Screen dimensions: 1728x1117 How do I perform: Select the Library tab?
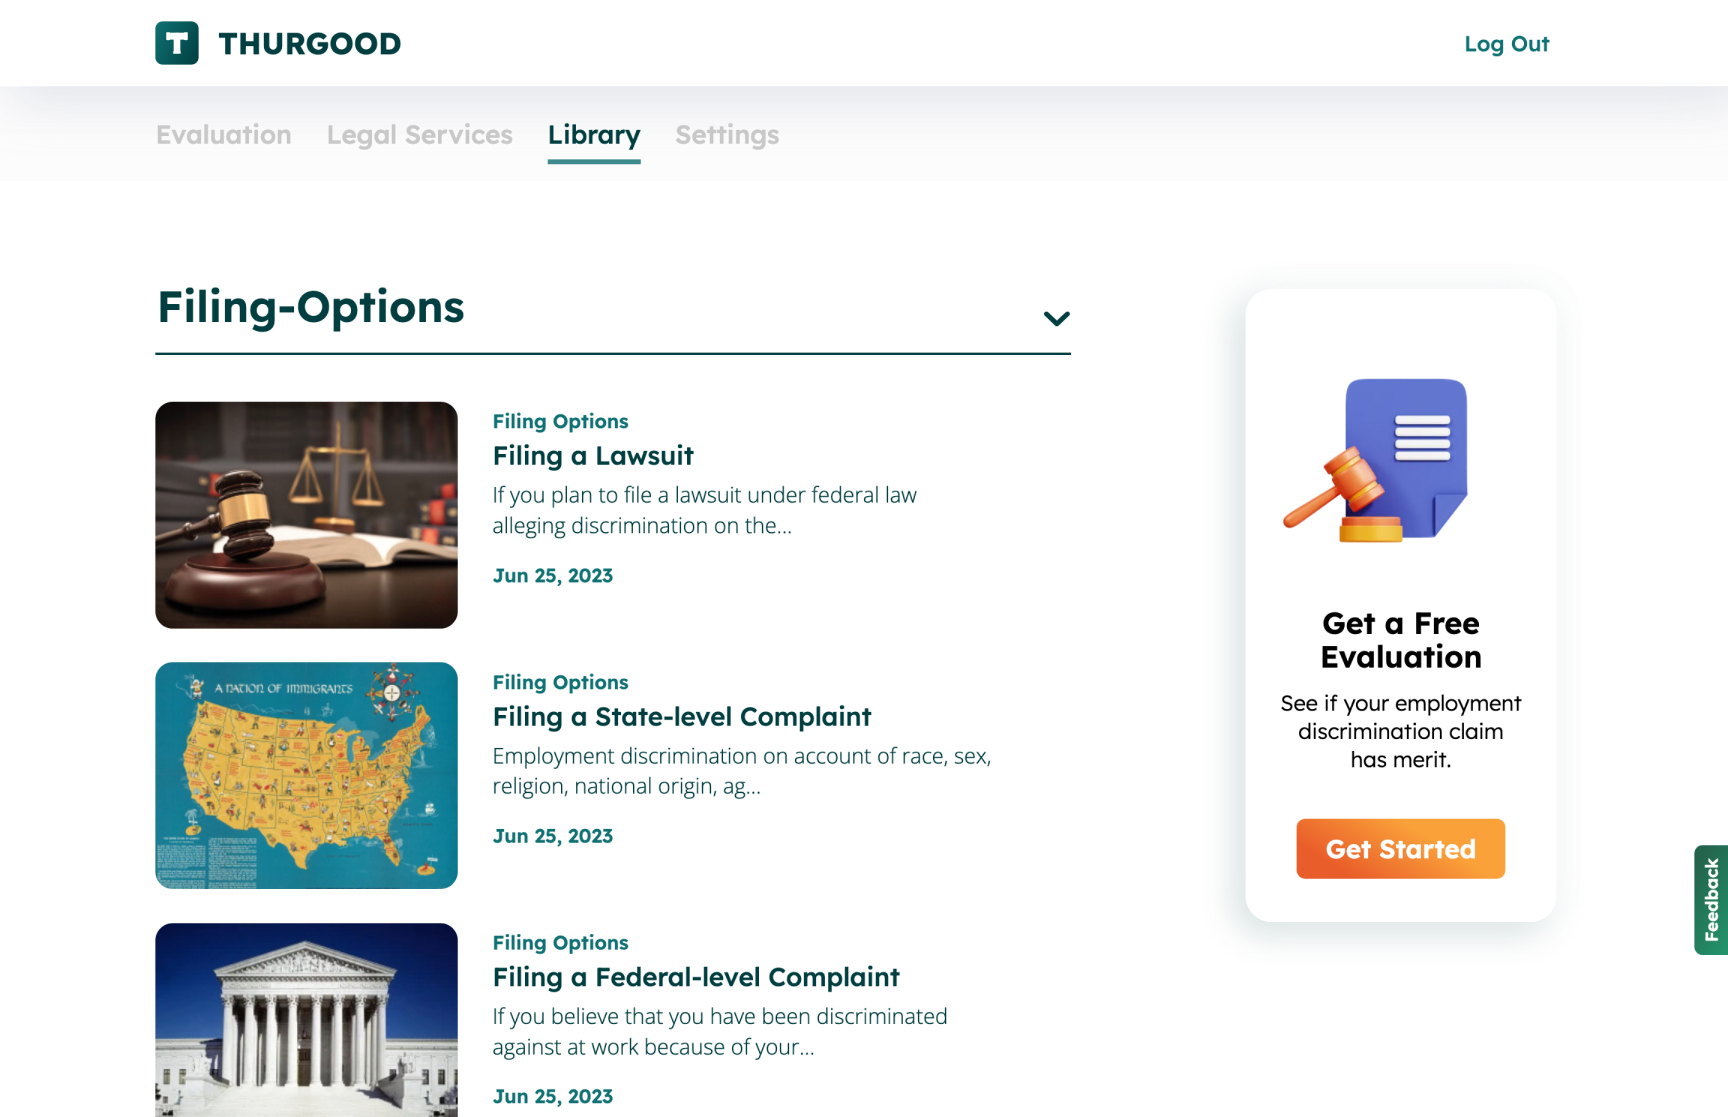pyautogui.click(x=594, y=135)
